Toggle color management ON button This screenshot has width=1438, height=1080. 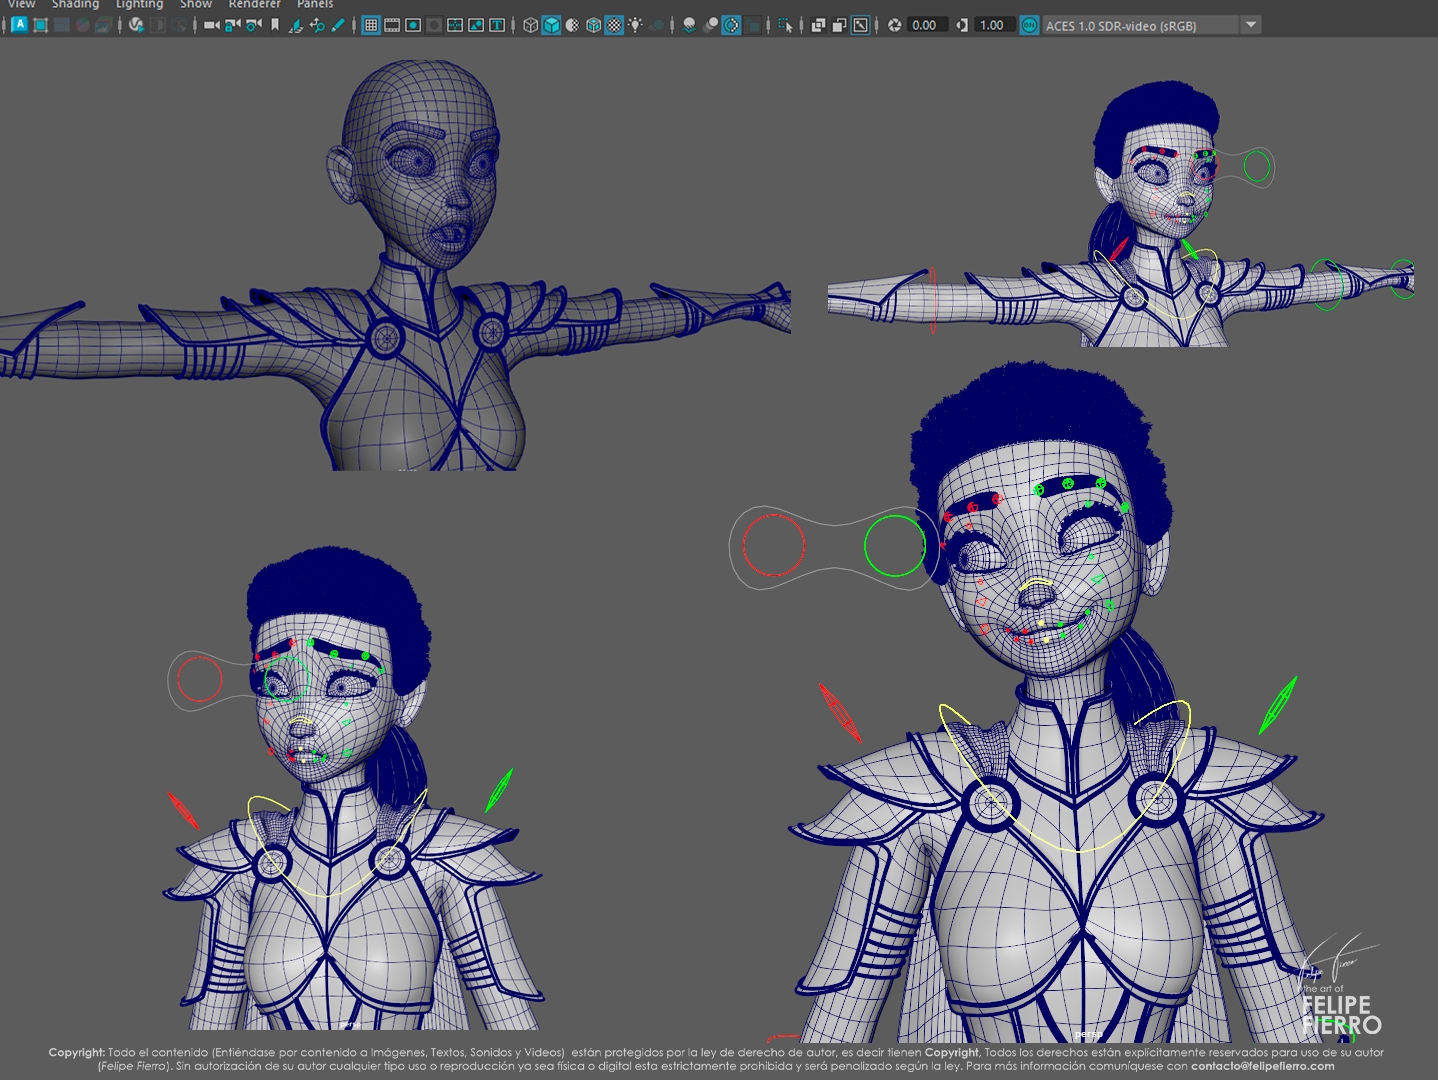click(1029, 25)
